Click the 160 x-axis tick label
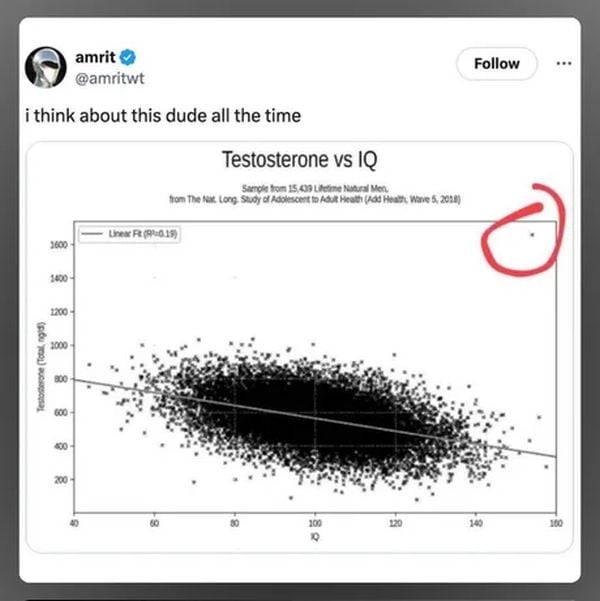 click(556, 523)
